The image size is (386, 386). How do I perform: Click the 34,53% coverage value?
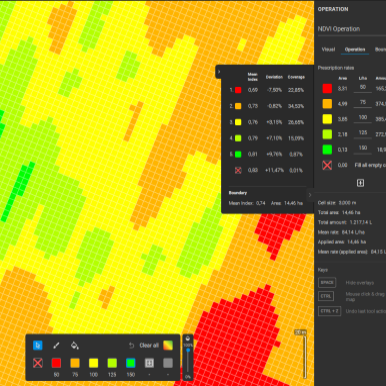[296, 106]
